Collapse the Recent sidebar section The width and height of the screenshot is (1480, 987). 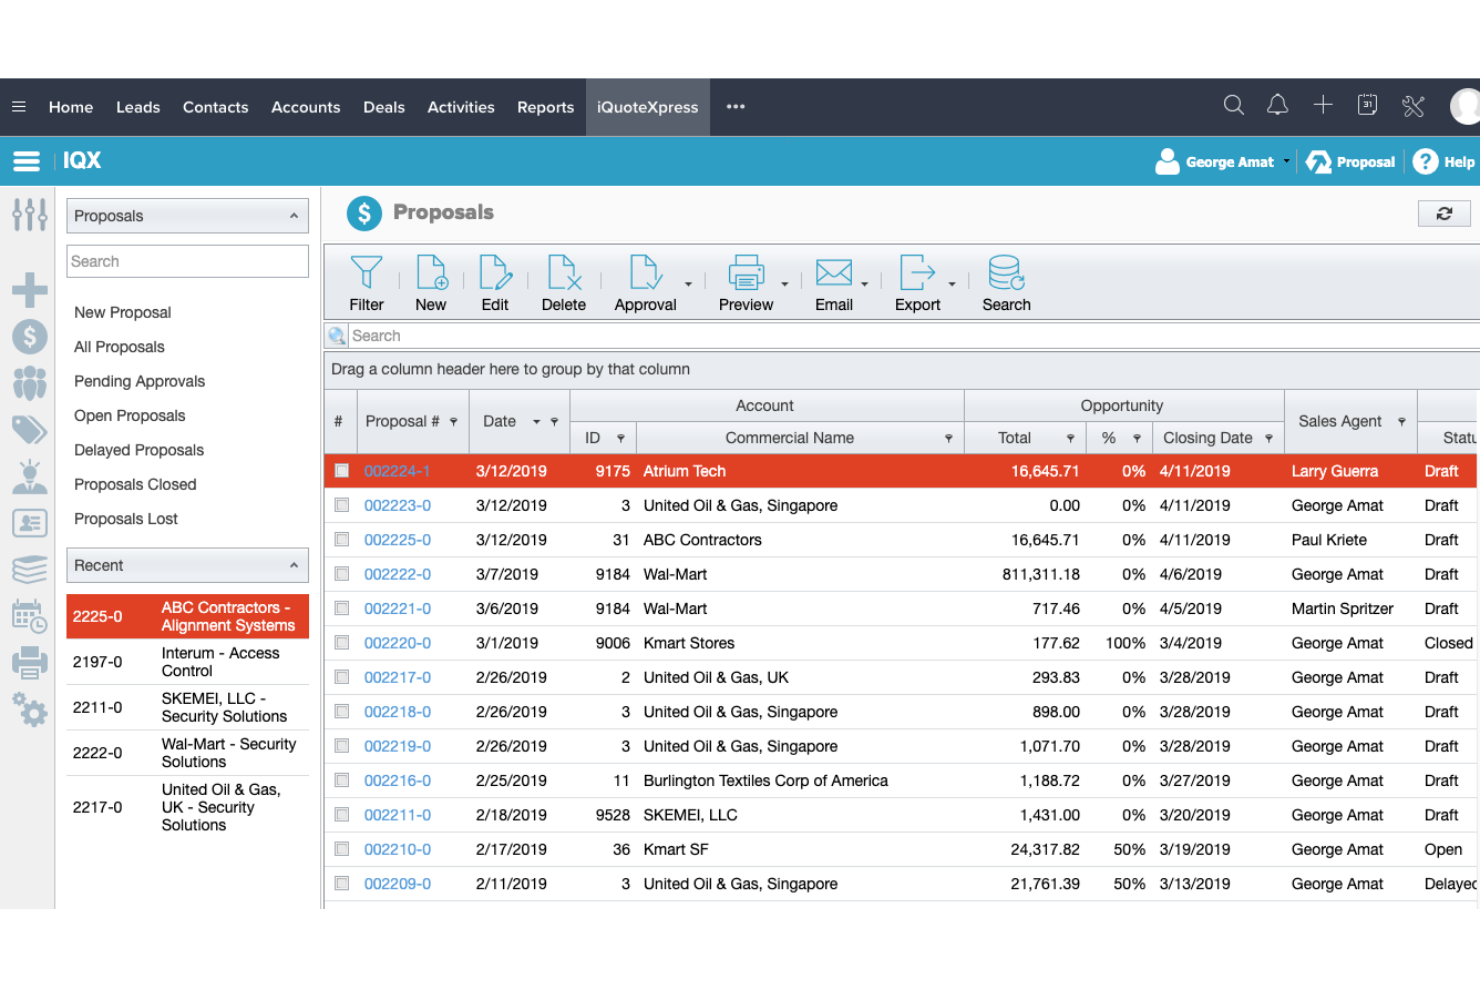[294, 565]
